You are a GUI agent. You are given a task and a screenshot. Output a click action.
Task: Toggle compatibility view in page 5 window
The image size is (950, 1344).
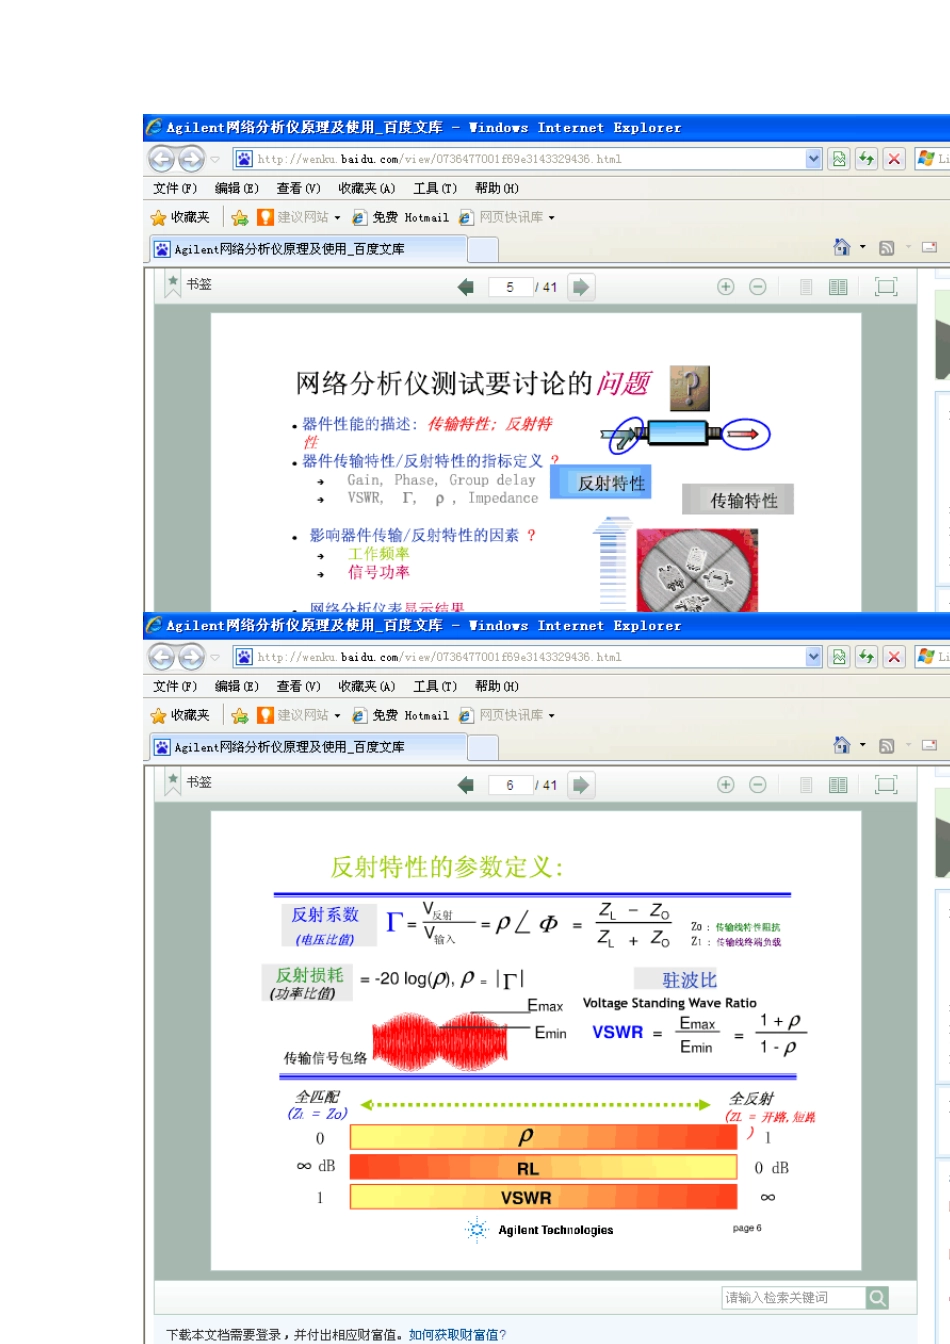[838, 158]
